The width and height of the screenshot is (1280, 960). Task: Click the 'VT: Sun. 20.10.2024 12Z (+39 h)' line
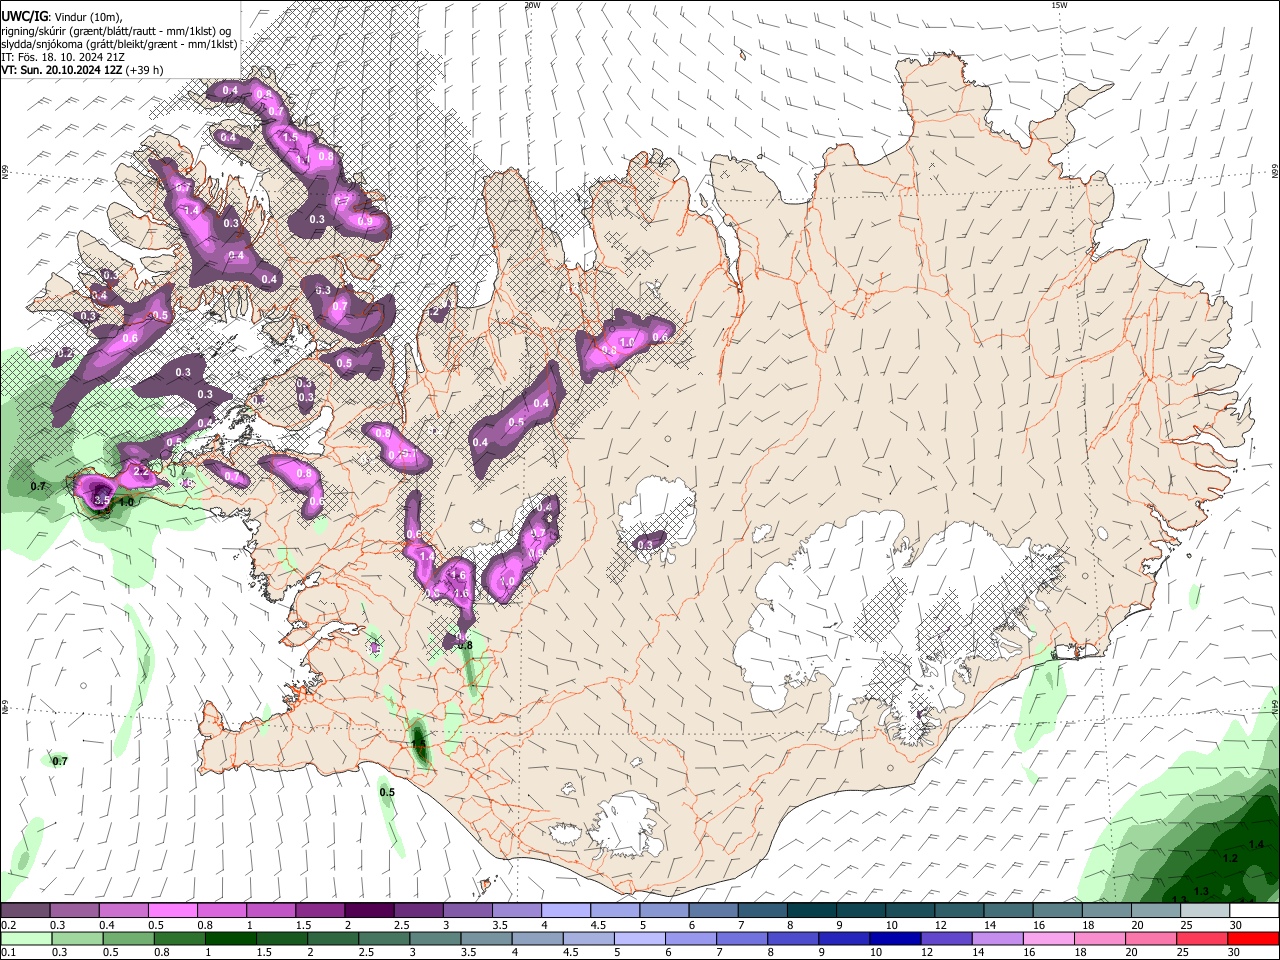(82, 70)
